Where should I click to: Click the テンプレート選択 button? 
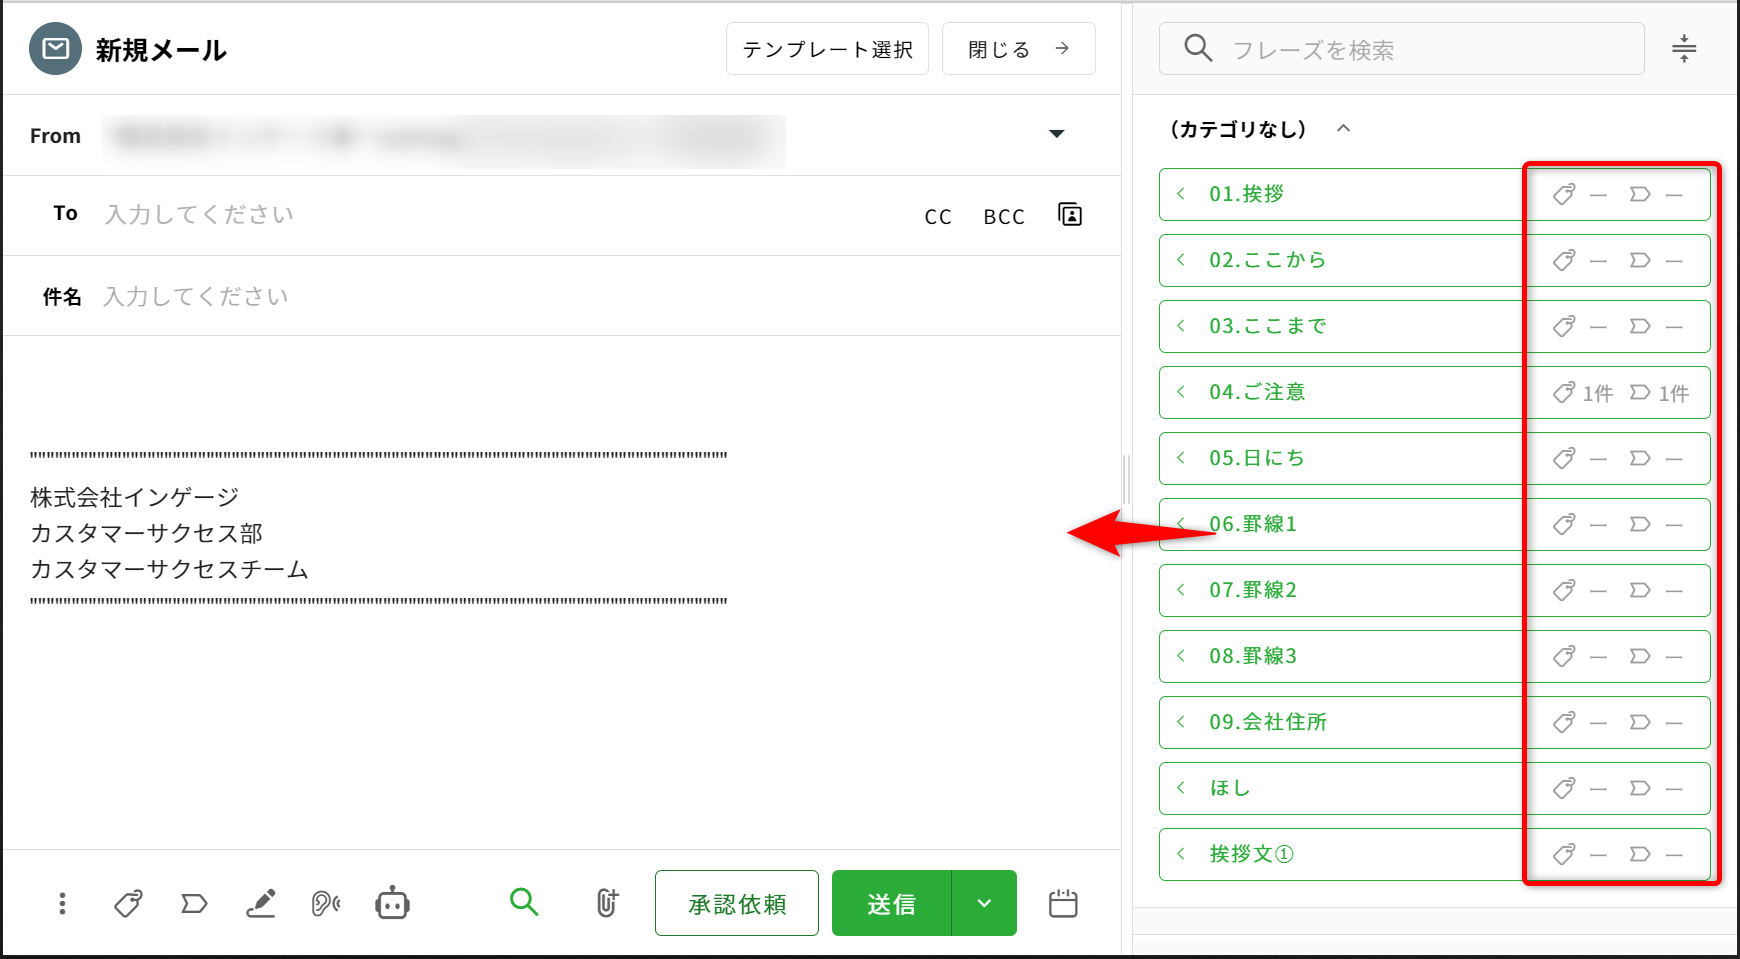coord(827,49)
